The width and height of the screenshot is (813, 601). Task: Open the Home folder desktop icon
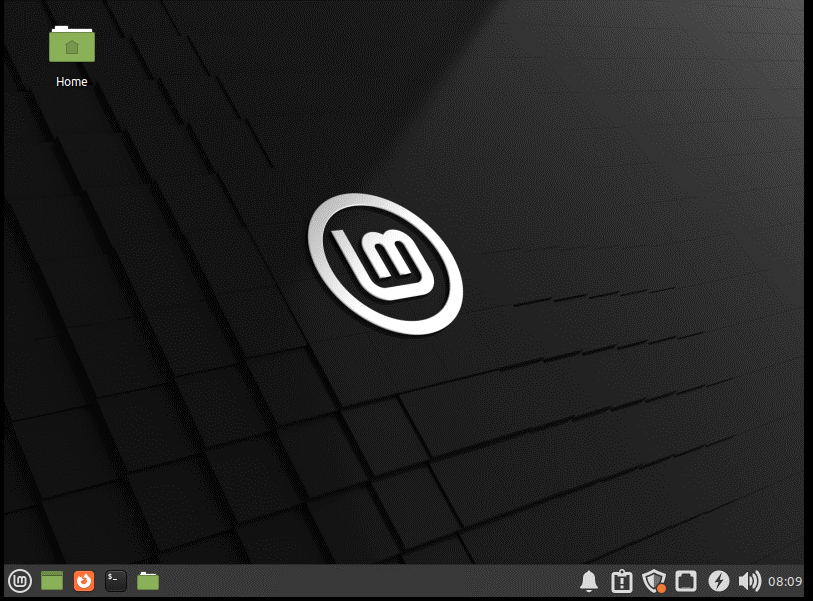pyautogui.click(x=72, y=45)
